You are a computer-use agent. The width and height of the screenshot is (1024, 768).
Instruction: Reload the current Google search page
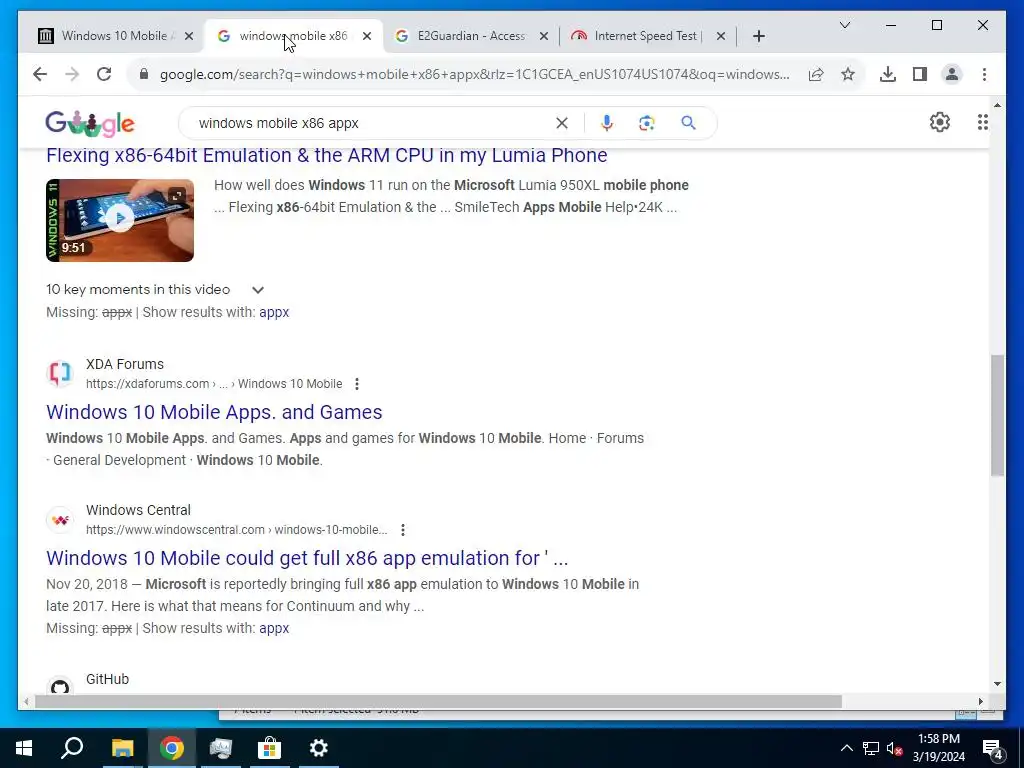[x=104, y=74]
